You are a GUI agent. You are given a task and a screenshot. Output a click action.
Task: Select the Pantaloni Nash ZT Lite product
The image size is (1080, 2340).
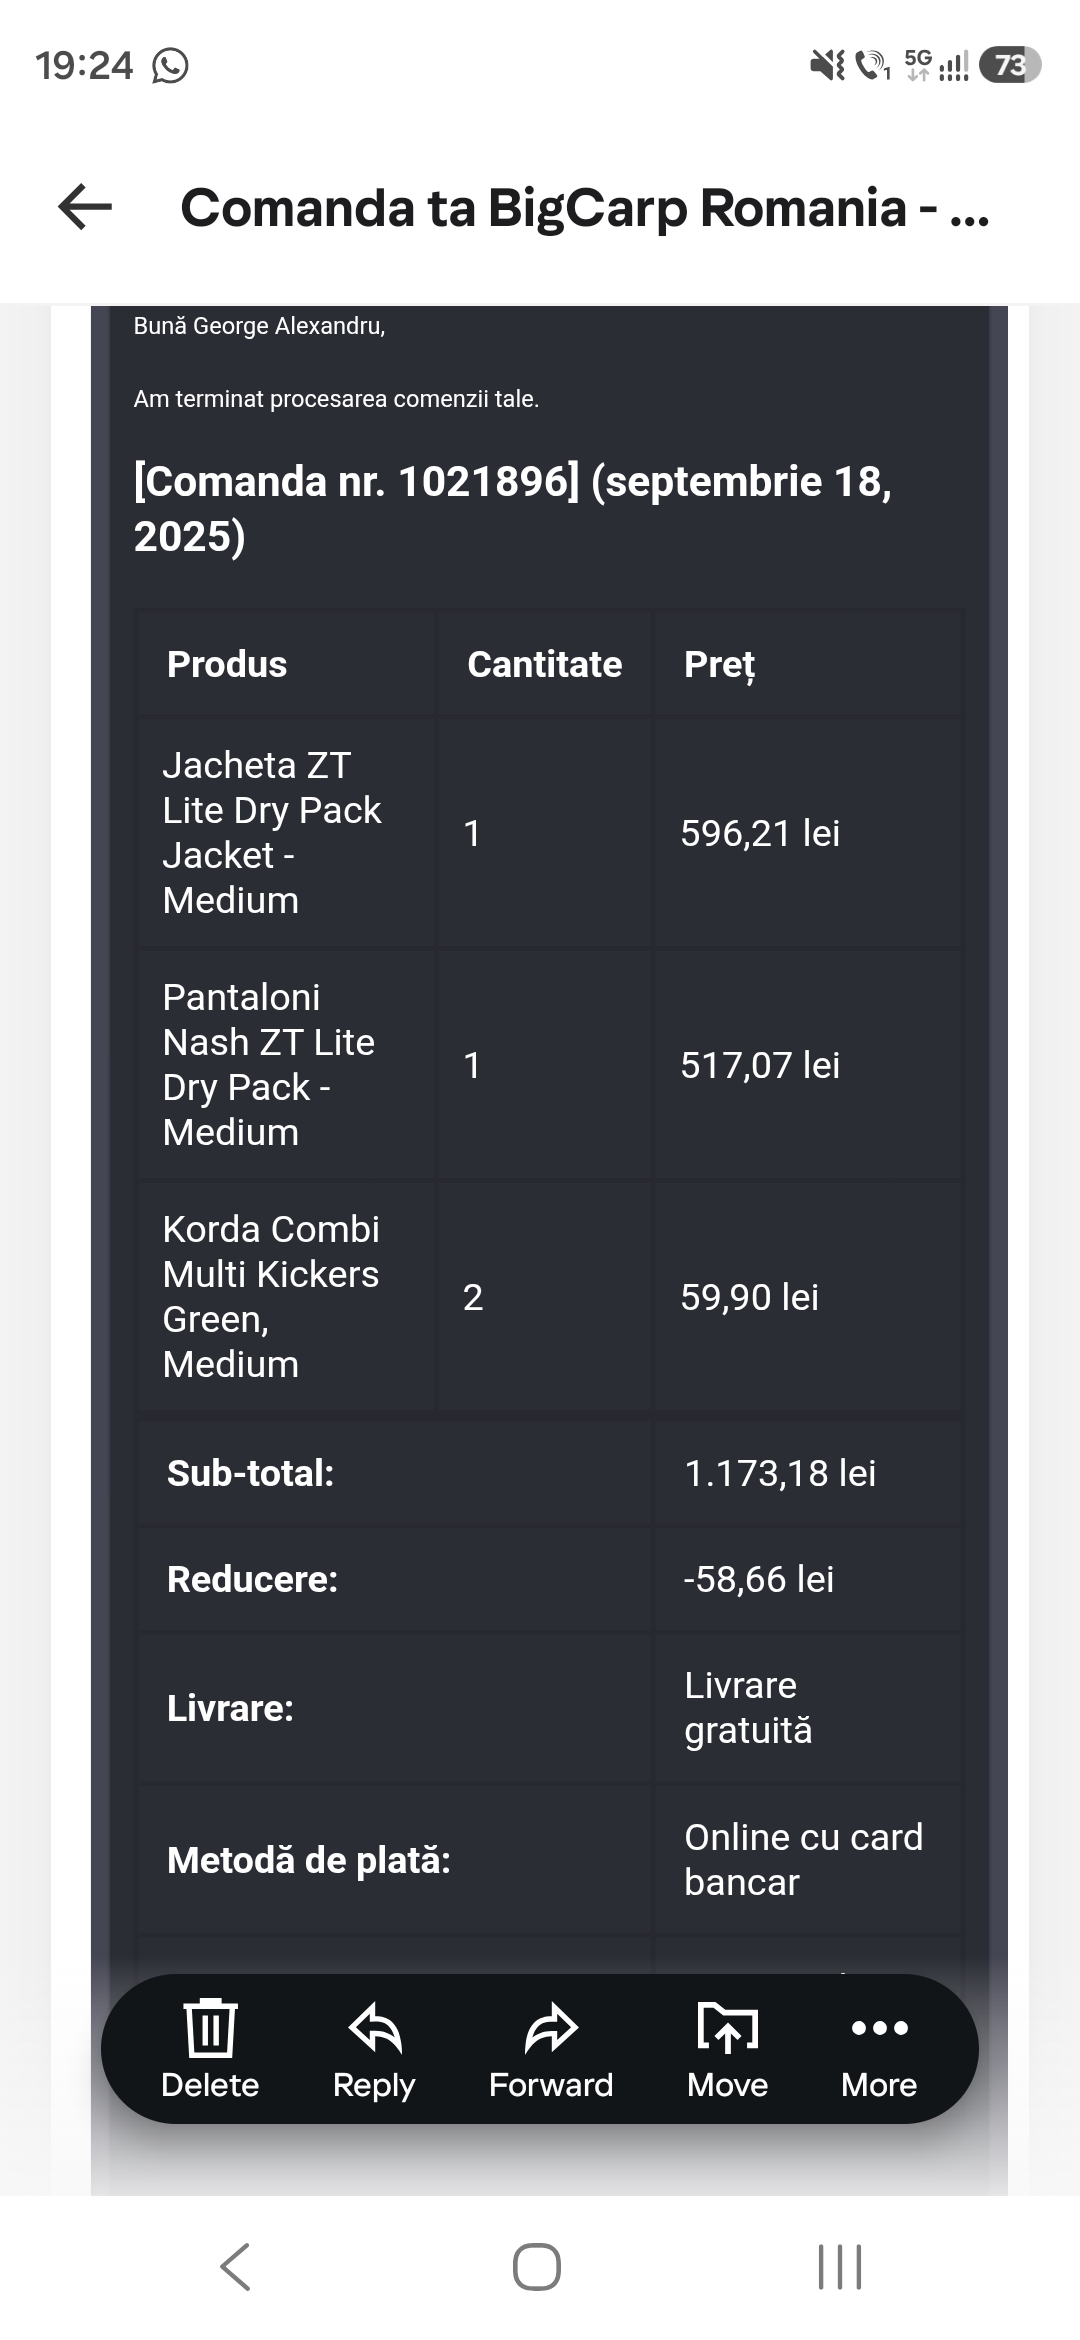pyautogui.click(x=268, y=1064)
